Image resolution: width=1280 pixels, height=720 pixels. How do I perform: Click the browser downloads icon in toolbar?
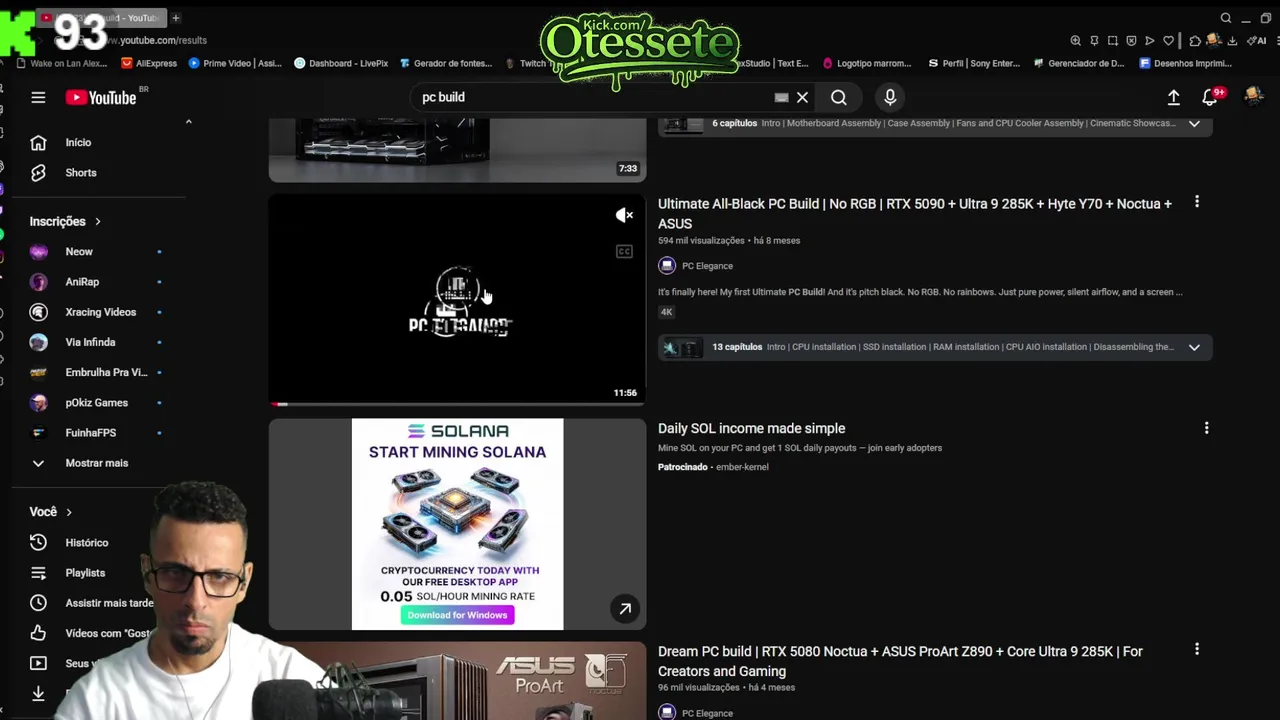click(x=1232, y=41)
